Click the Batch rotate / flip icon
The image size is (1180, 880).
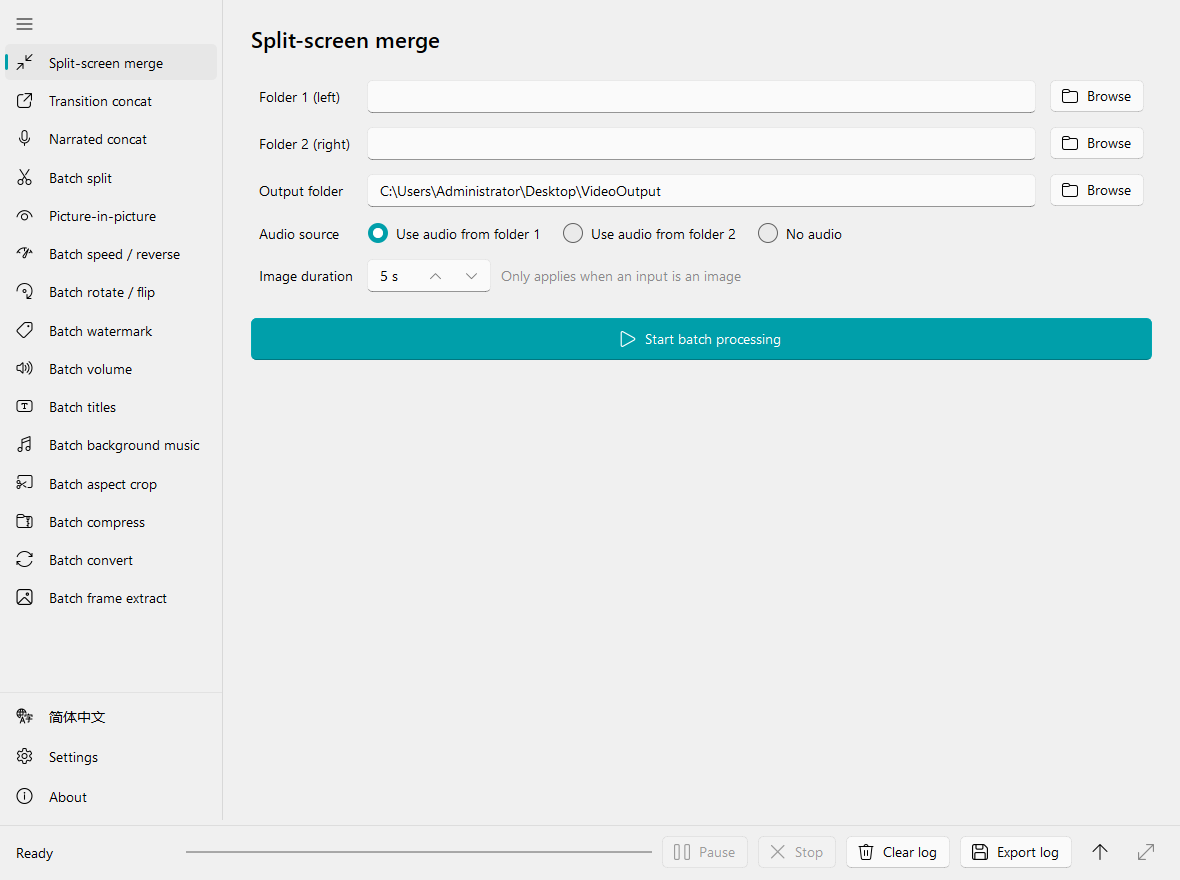(x=25, y=292)
